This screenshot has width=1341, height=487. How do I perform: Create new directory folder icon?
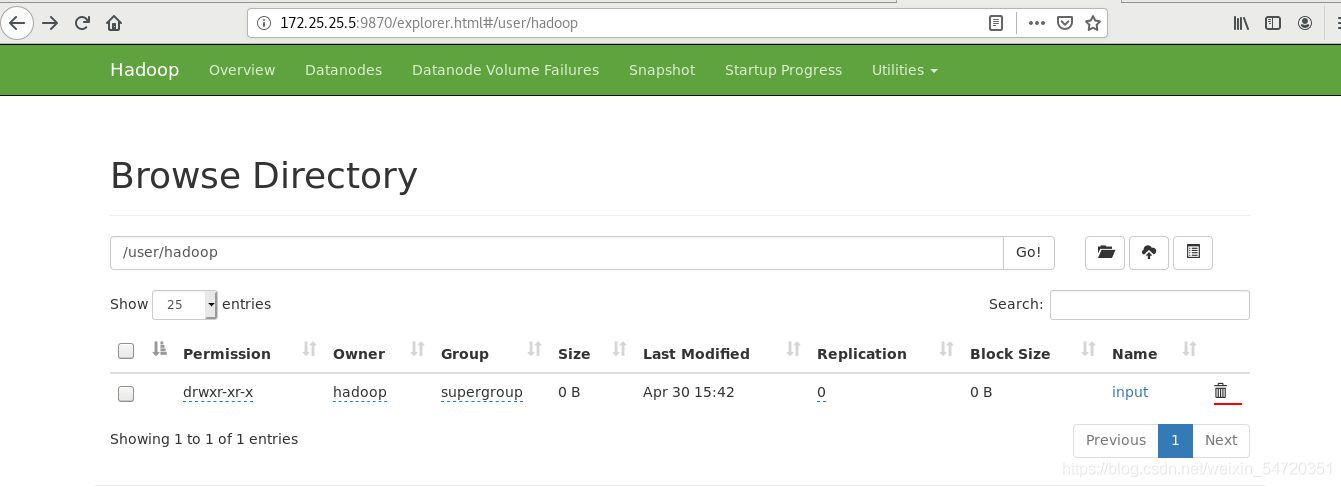(1105, 253)
